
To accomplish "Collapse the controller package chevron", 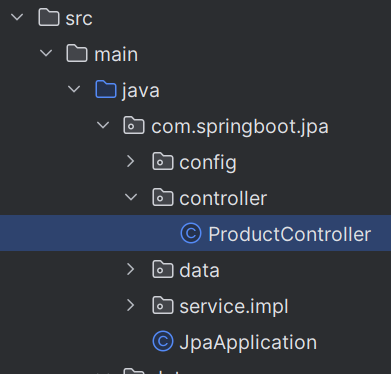I will [x=131, y=197].
